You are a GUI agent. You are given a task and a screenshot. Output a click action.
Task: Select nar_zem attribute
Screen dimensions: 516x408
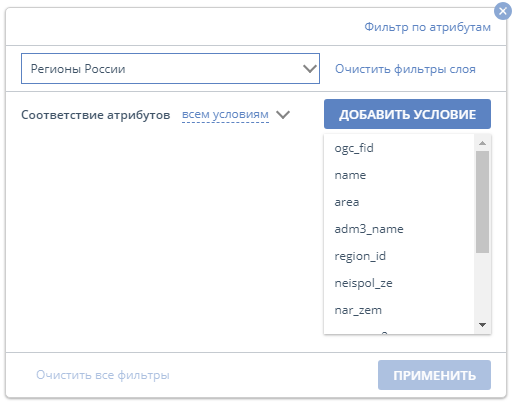click(399, 310)
